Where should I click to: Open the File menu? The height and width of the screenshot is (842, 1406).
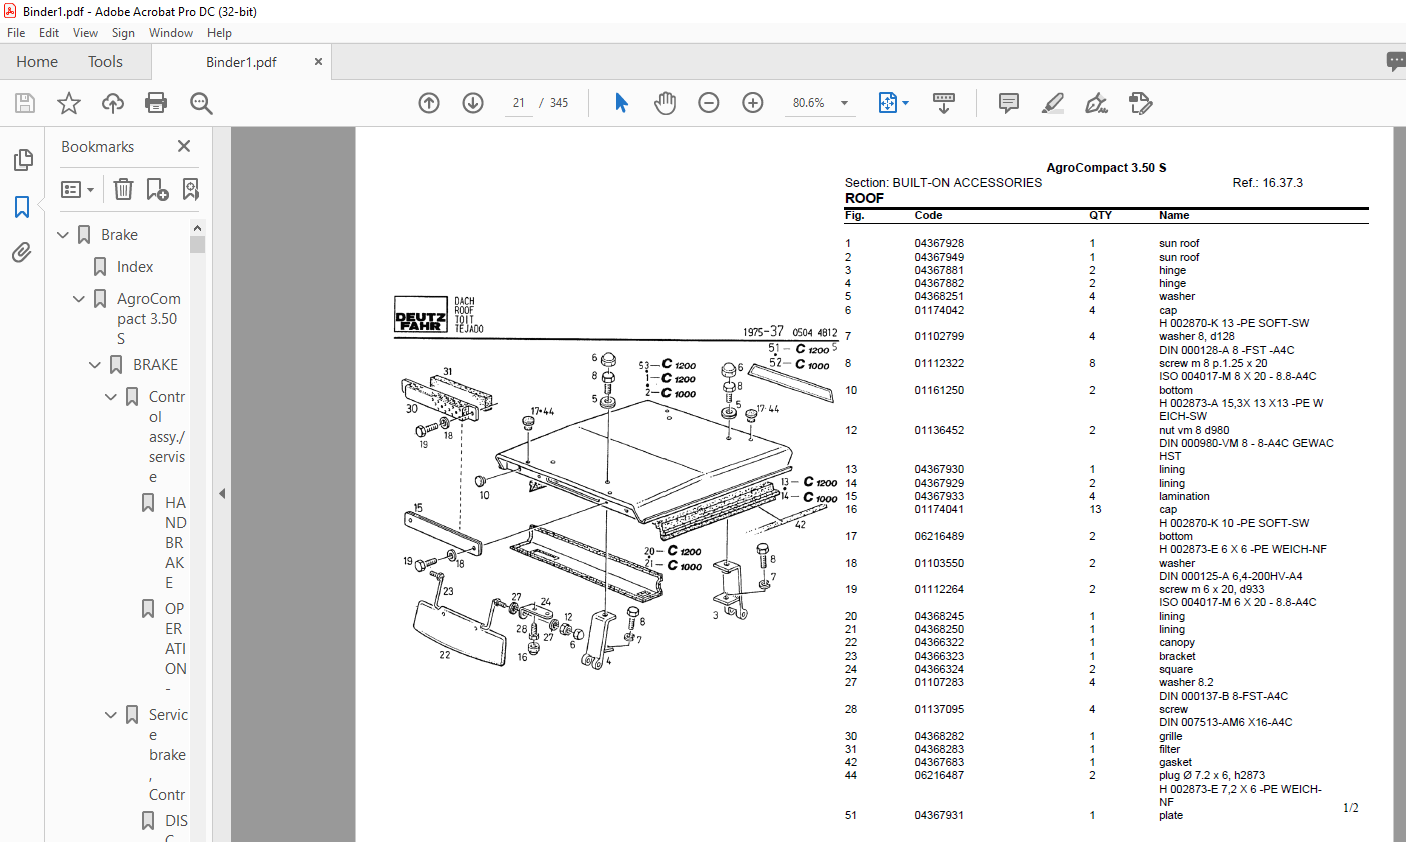pyautogui.click(x=16, y=33)
